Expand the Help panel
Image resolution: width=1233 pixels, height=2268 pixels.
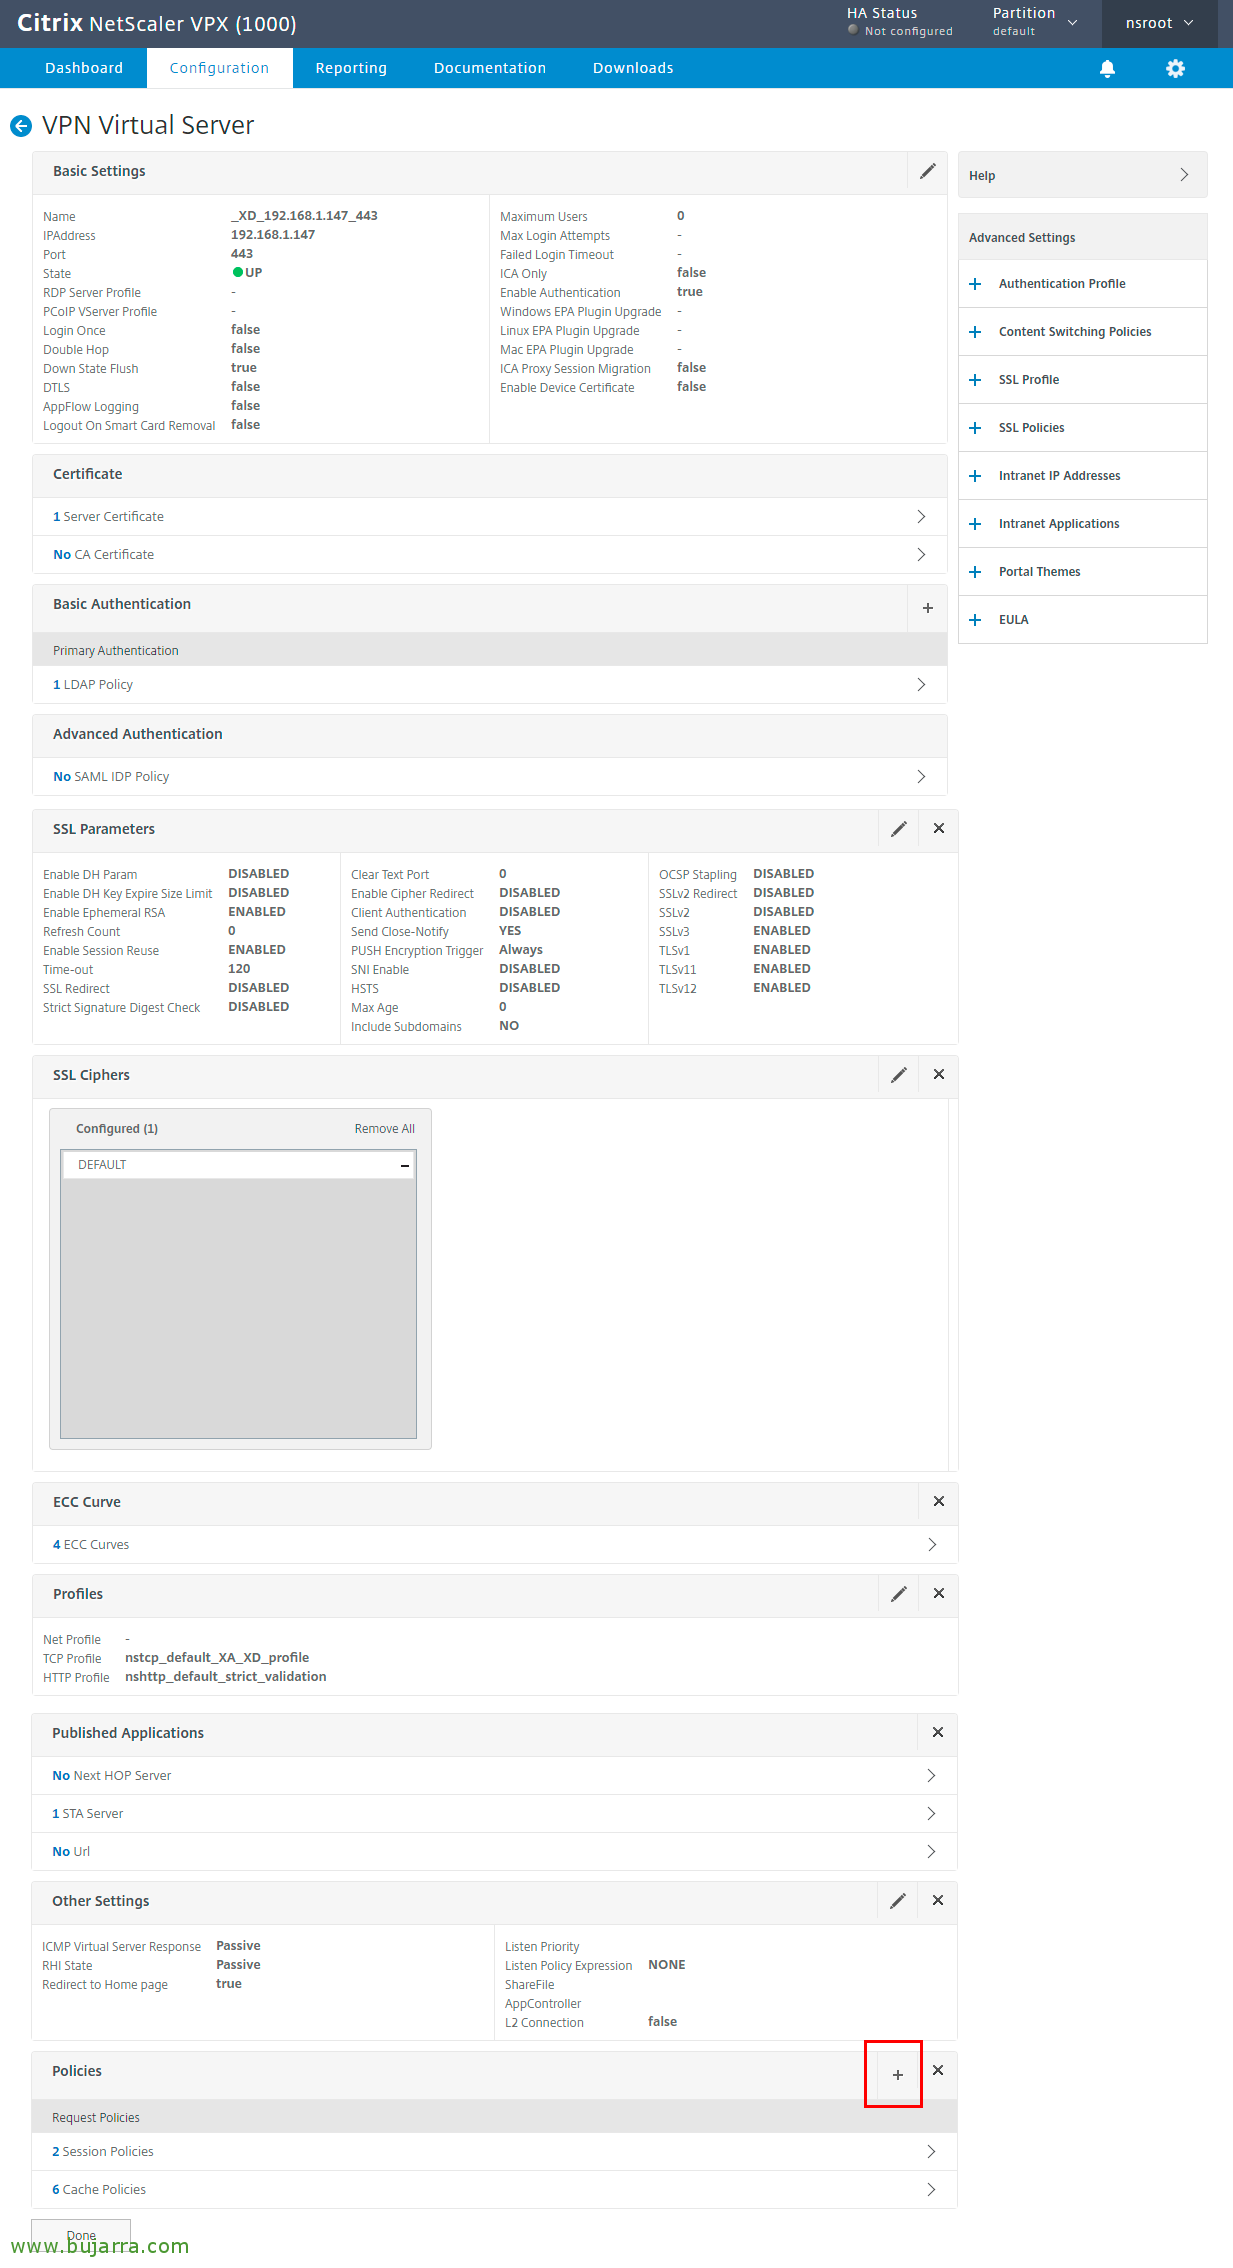click(x=1083, y=175)
